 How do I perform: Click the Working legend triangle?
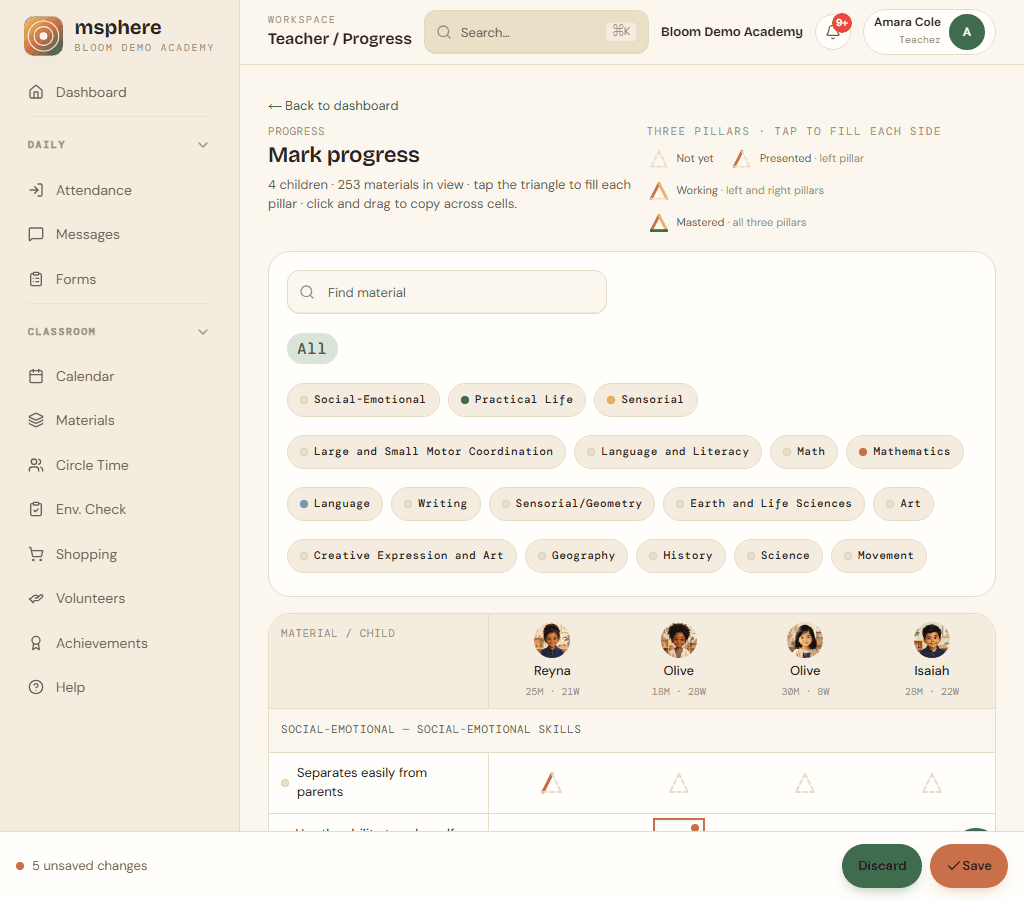pyautogui.click(x=659, y=191)
